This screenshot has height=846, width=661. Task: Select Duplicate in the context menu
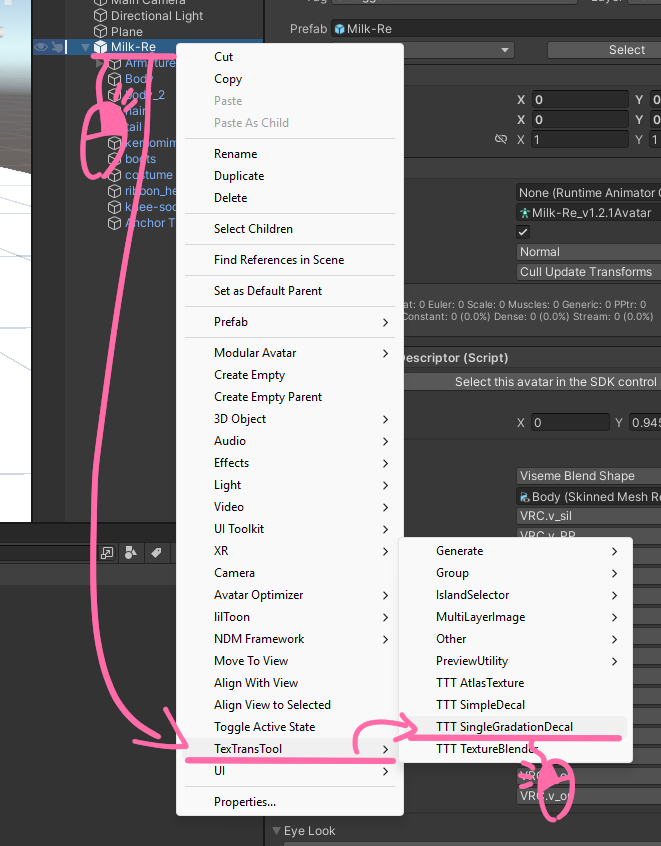coord(239,176)
